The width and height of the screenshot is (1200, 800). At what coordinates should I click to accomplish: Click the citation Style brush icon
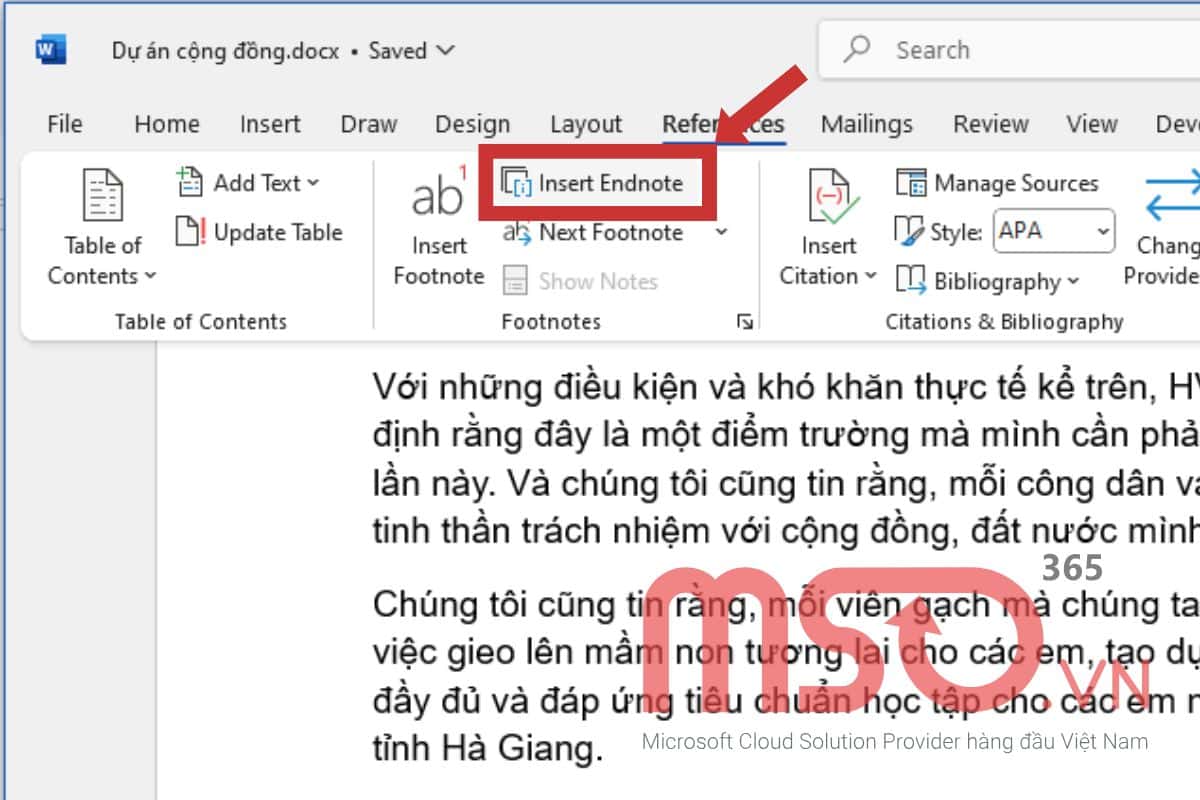click(x=909, y=231)
